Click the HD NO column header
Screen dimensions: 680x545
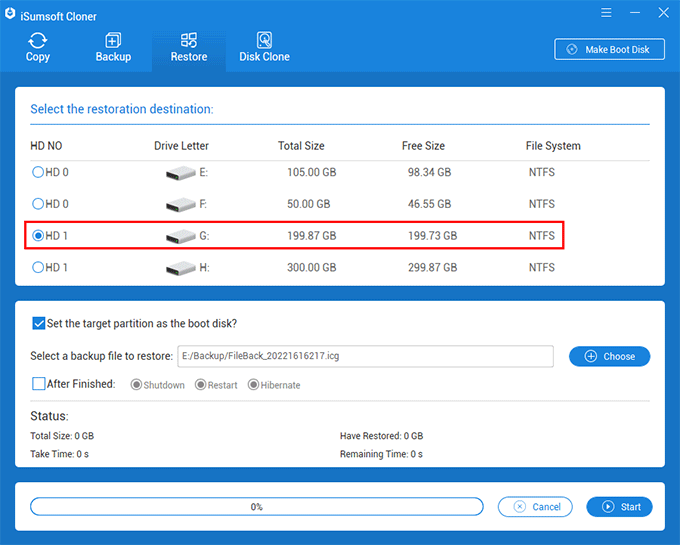pos(46,146)
